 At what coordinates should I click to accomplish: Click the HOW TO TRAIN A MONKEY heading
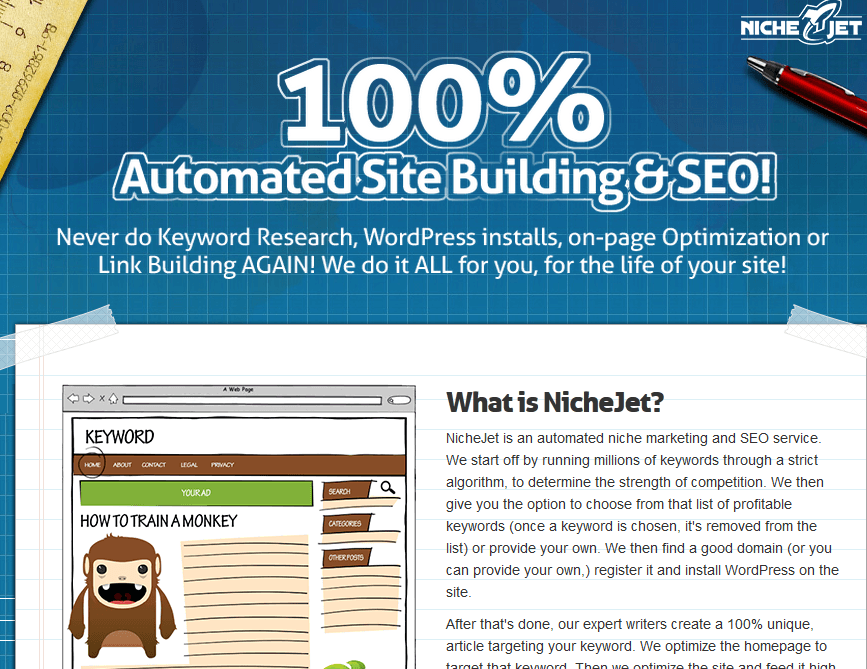click(159, 521)
